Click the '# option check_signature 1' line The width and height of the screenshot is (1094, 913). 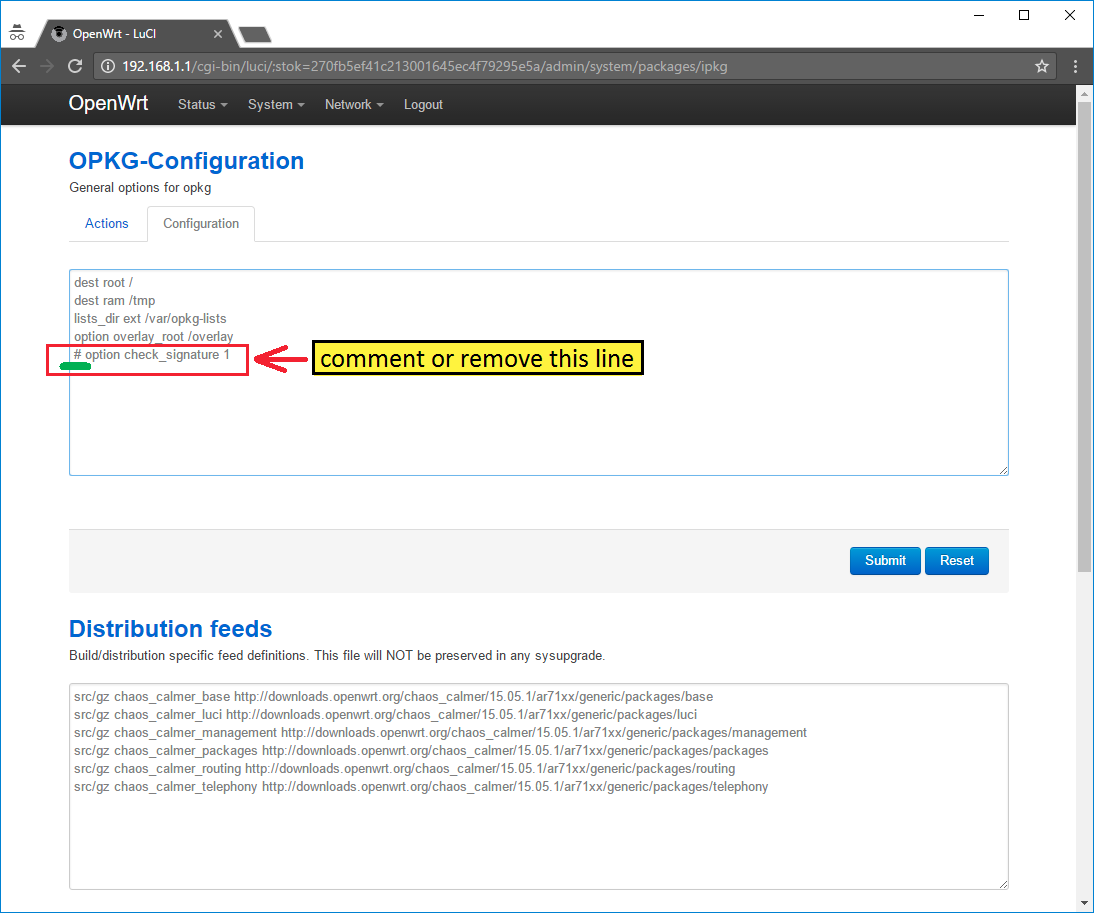[x=151, y=355]
